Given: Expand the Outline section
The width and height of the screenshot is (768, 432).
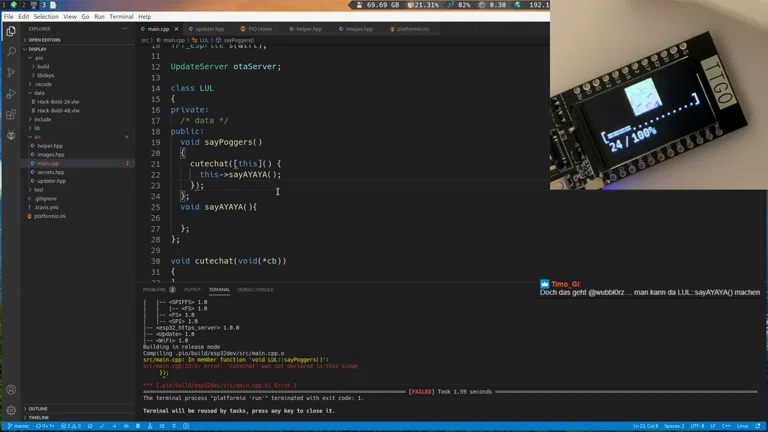Looking at the screenshot, I should click(x=78, y=408).
